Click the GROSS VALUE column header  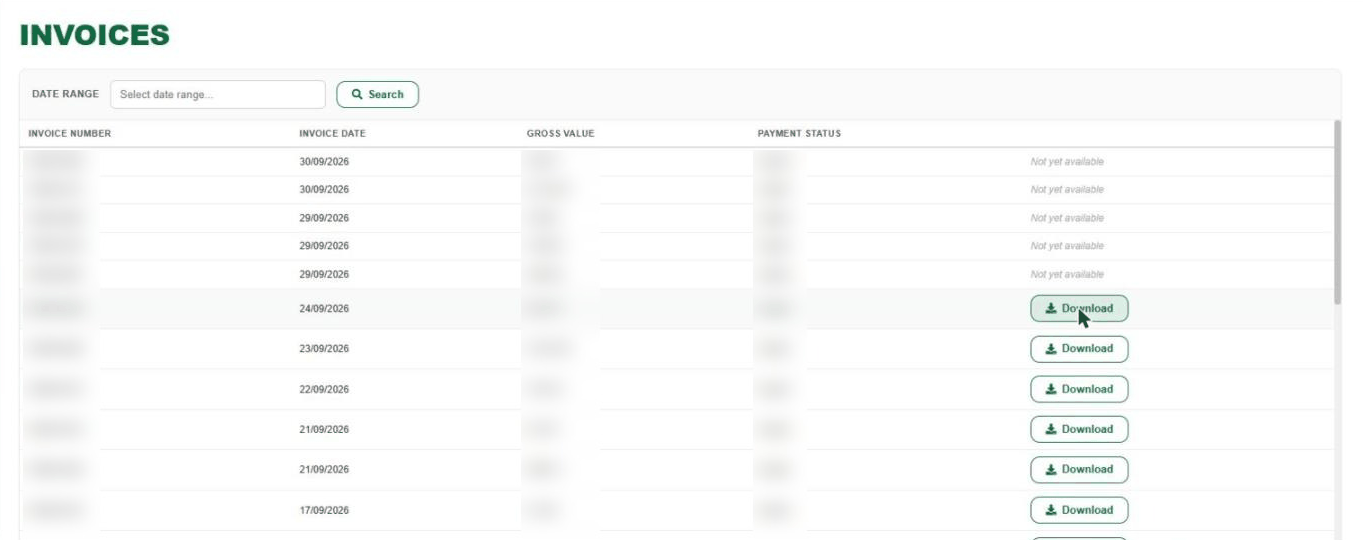click(x=560, y=134)
